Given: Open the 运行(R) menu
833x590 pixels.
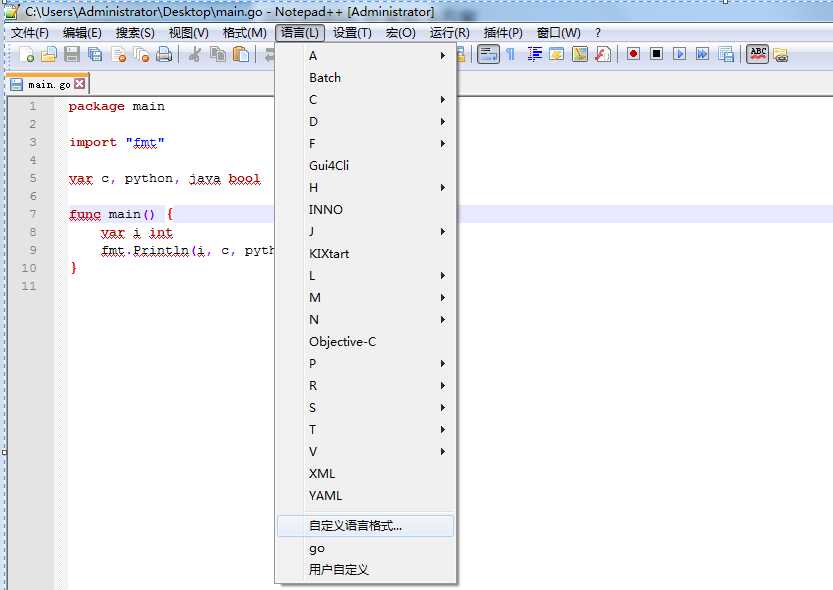Looking at the screenshot, I should (449, 33).
